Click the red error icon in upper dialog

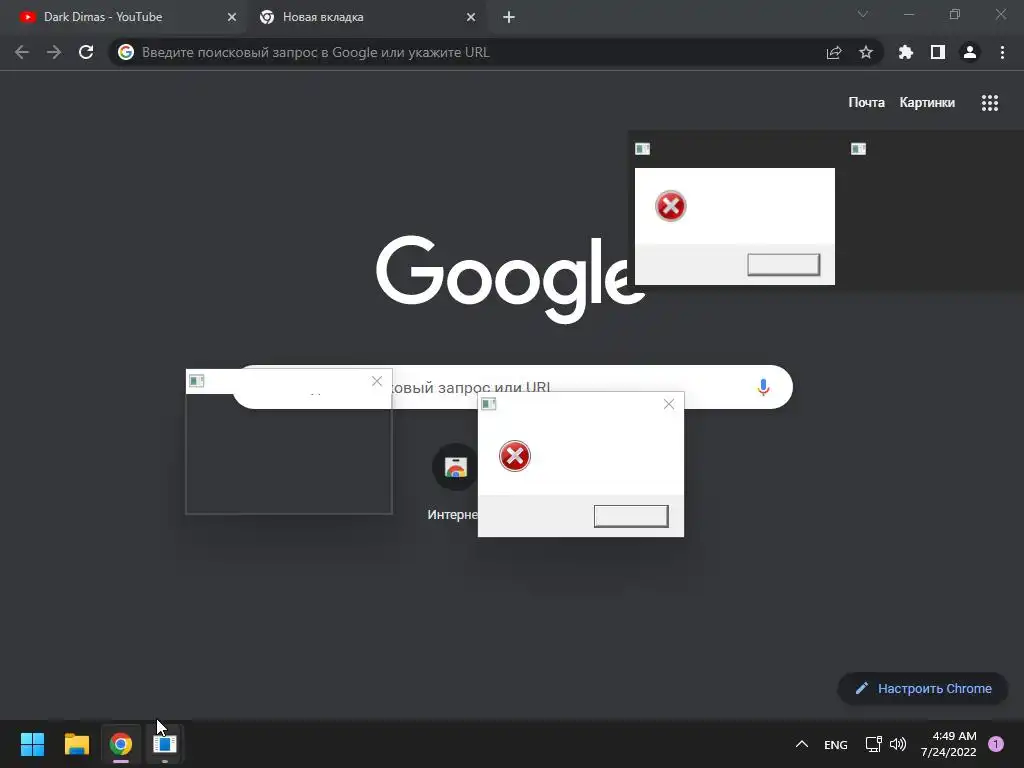(x=671, y=206)
